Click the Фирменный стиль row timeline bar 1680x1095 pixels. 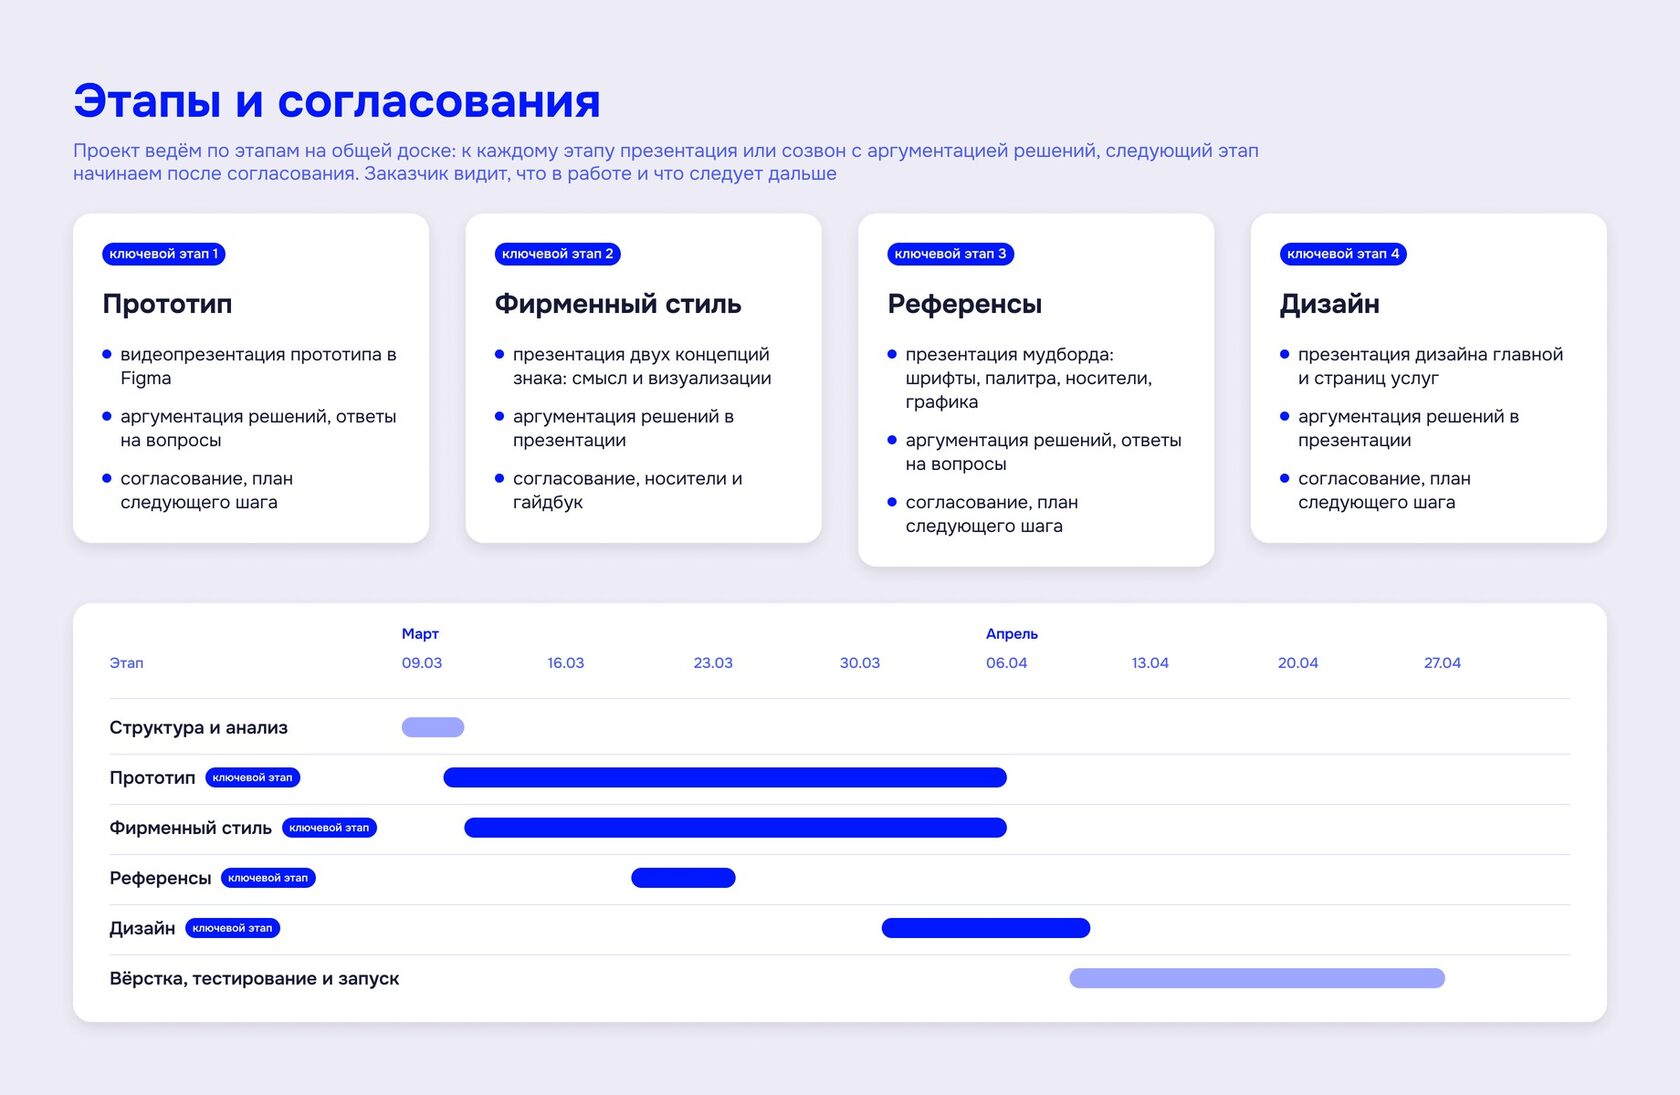pyautogui.click(x=736, y=827)
